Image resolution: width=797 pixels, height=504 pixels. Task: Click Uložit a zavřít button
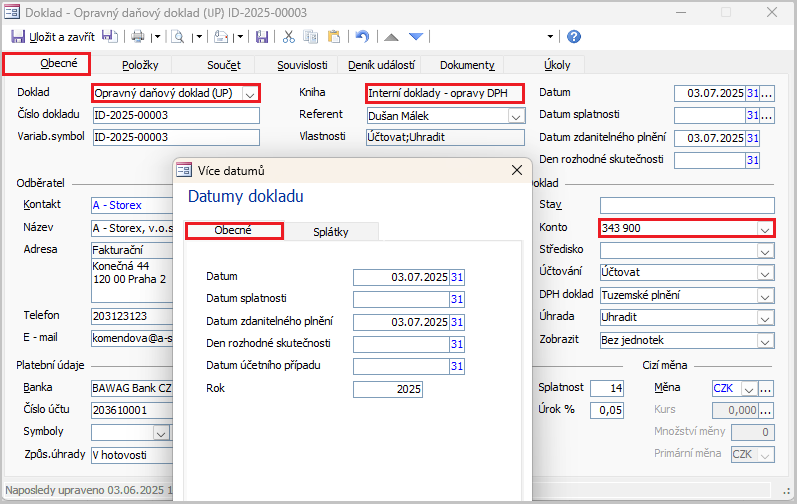pos(53,37)
